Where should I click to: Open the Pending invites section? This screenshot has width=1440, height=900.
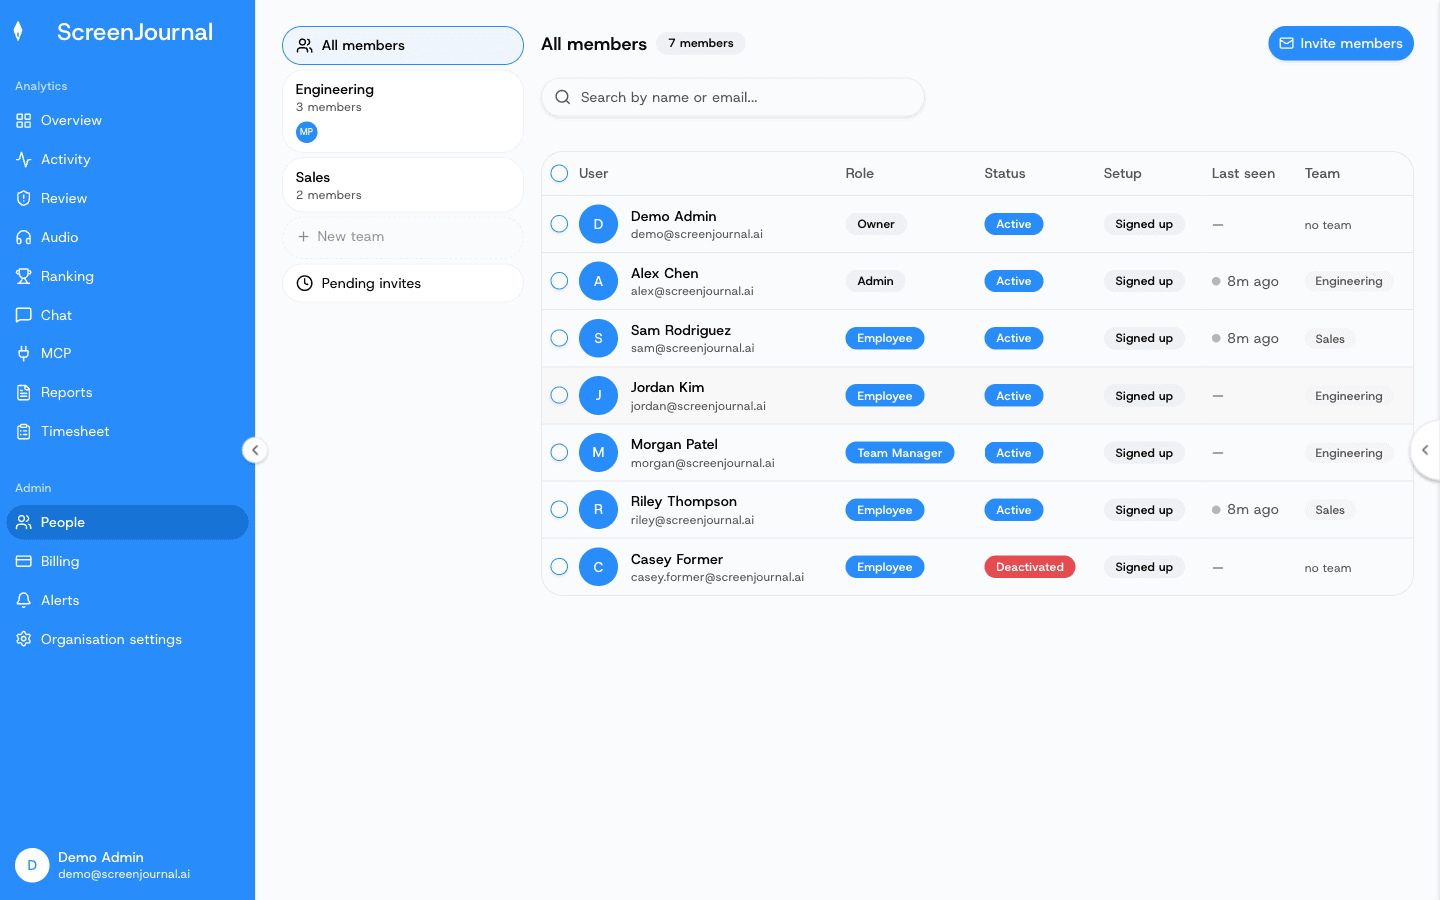coord(403,283)
